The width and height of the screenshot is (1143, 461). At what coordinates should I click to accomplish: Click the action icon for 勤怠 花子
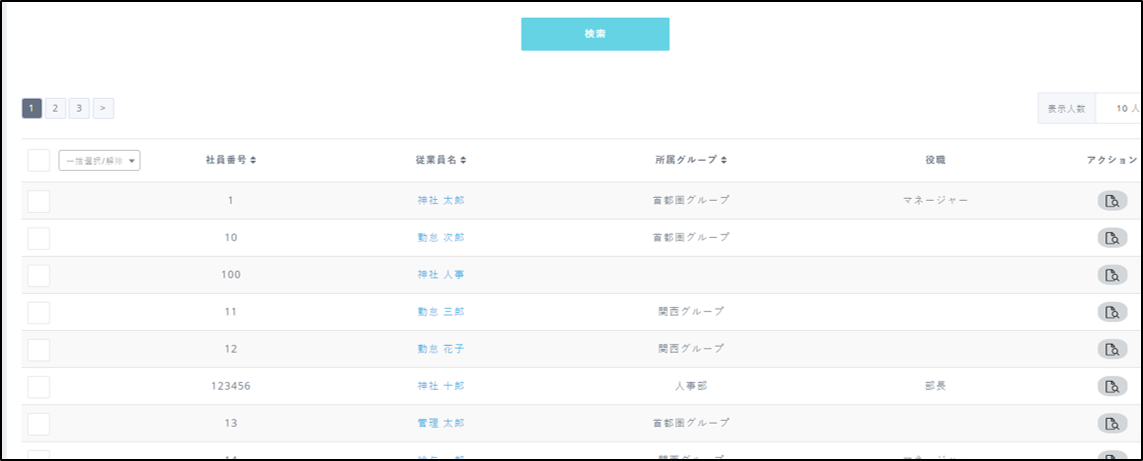[1111, 349]
